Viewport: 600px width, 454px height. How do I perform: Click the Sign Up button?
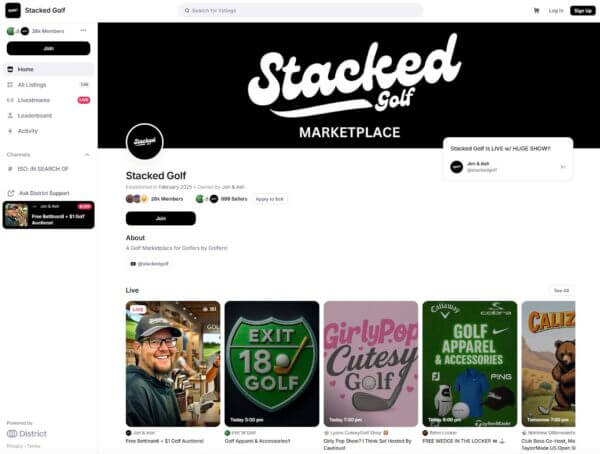click(583, 11)
